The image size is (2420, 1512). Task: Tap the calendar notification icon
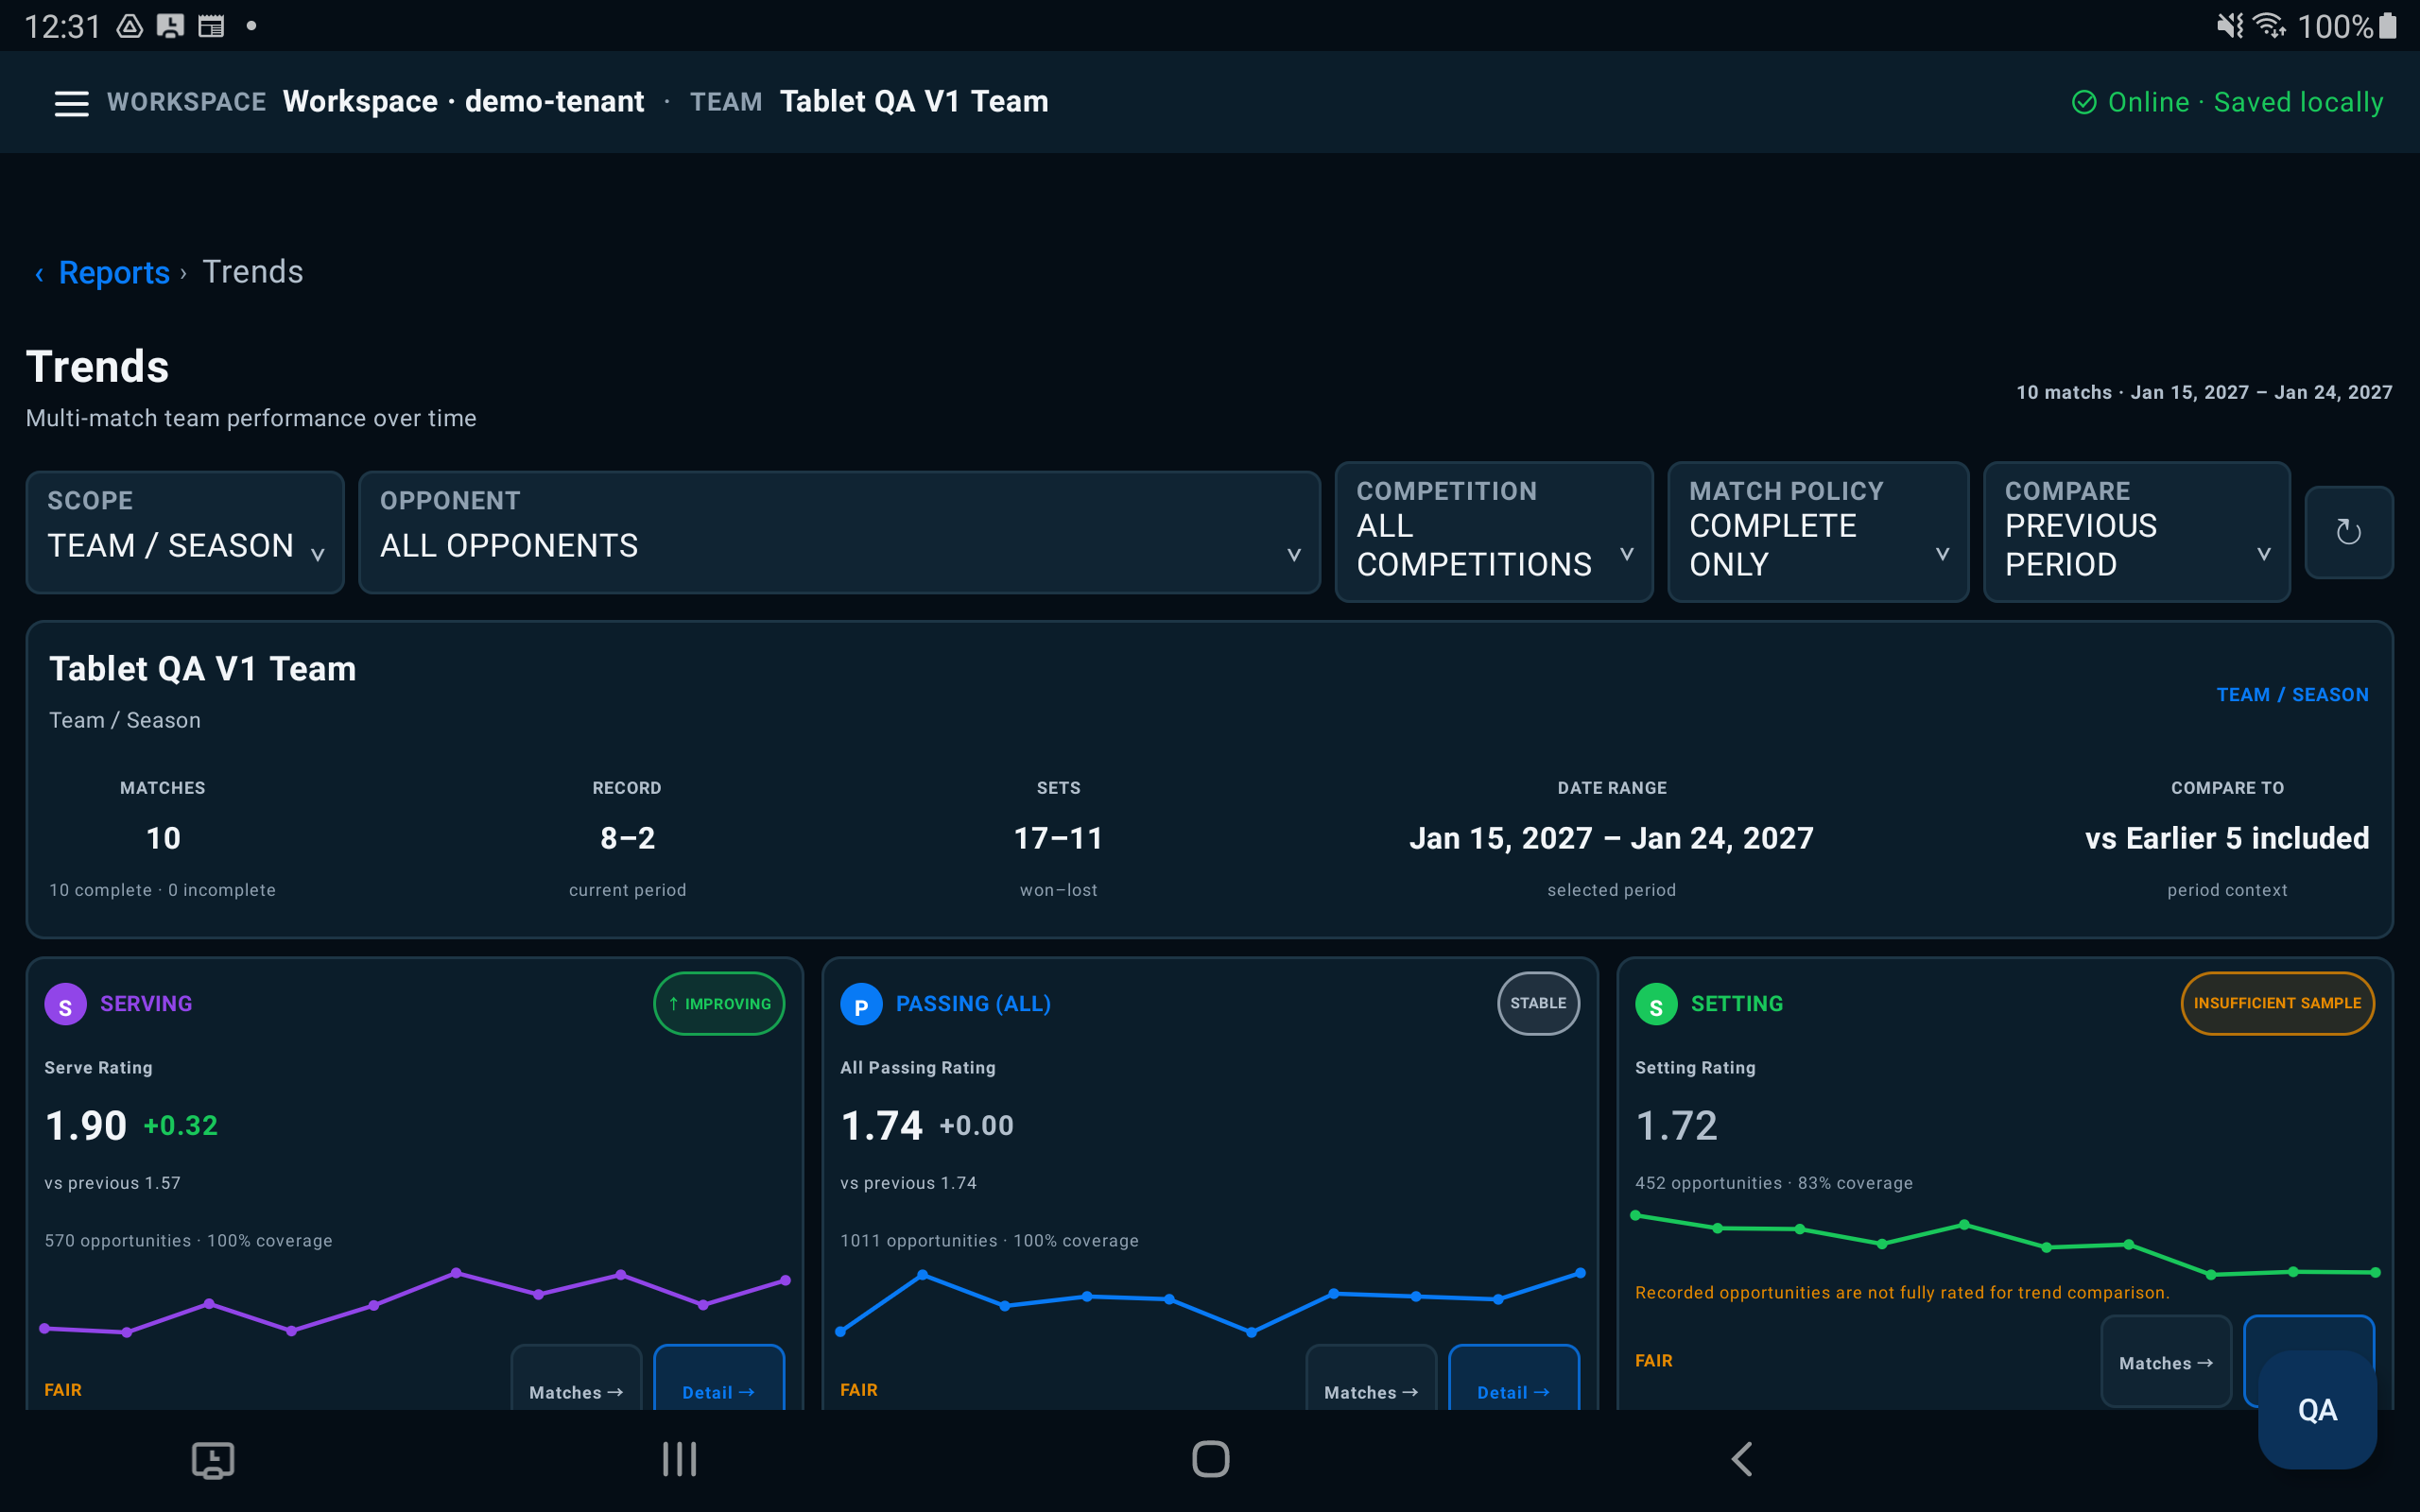pos(211,26)
